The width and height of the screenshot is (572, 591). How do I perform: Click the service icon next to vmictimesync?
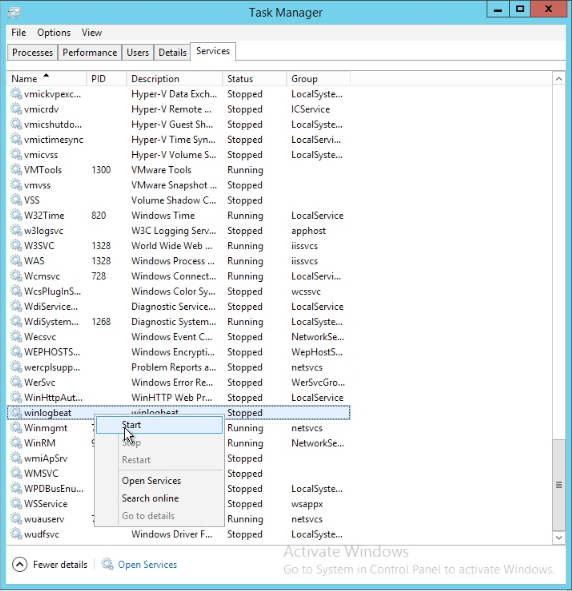tap(16, 139)
